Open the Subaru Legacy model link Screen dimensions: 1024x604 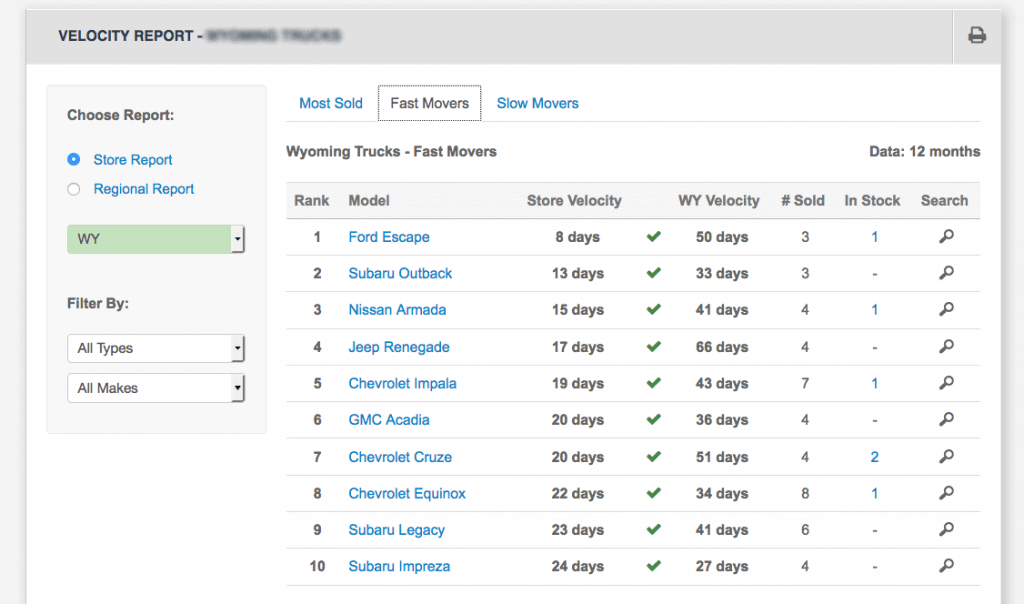pyautogui.click(x=396, y=530)
